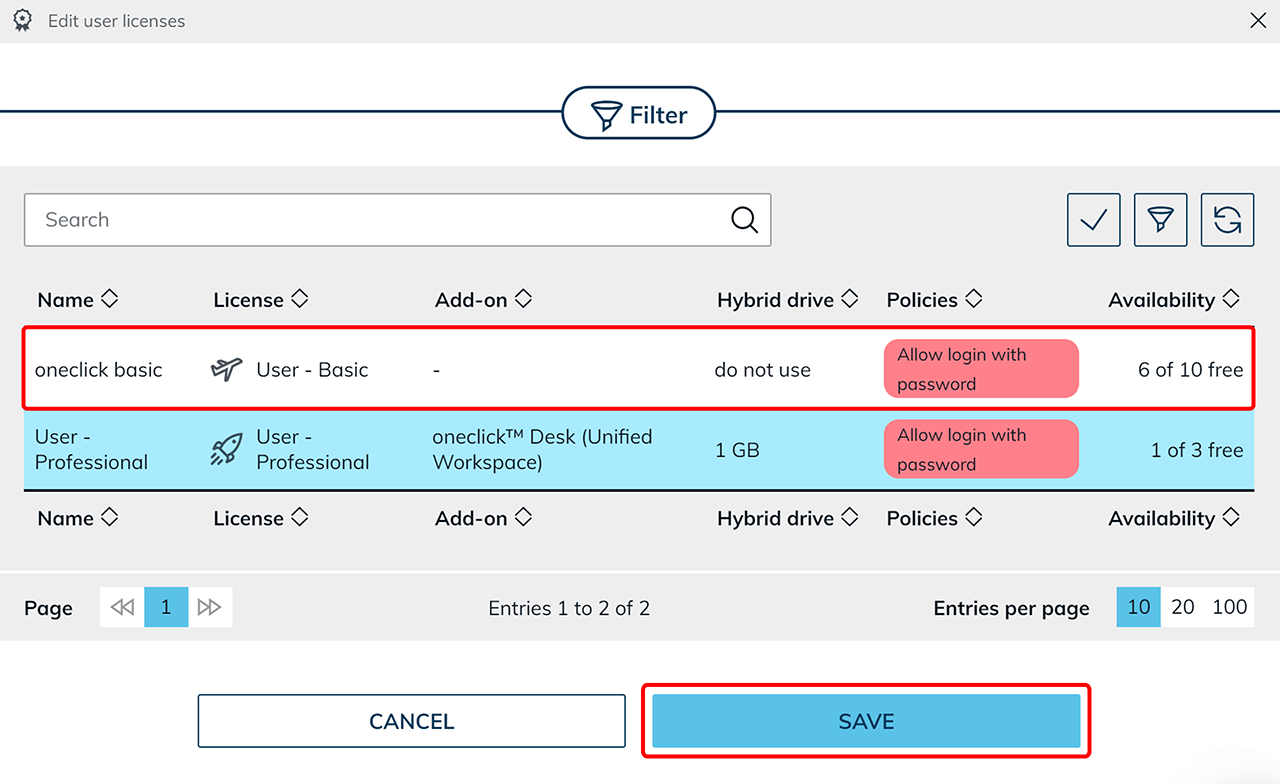Image resolution: width=1280 pixels, height=784 pixels.
Task: Expand the Filter panel
Action: tap(639, 115)
